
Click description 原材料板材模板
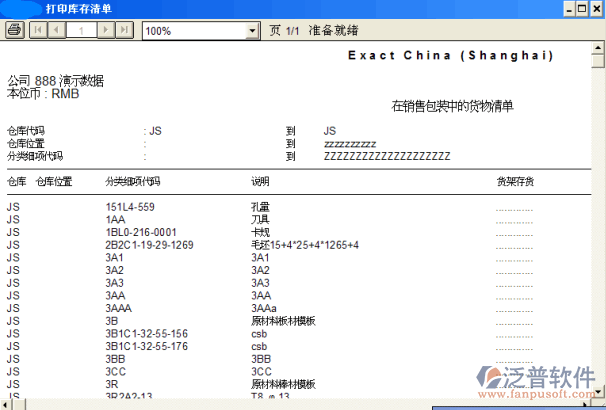point(283,321)
